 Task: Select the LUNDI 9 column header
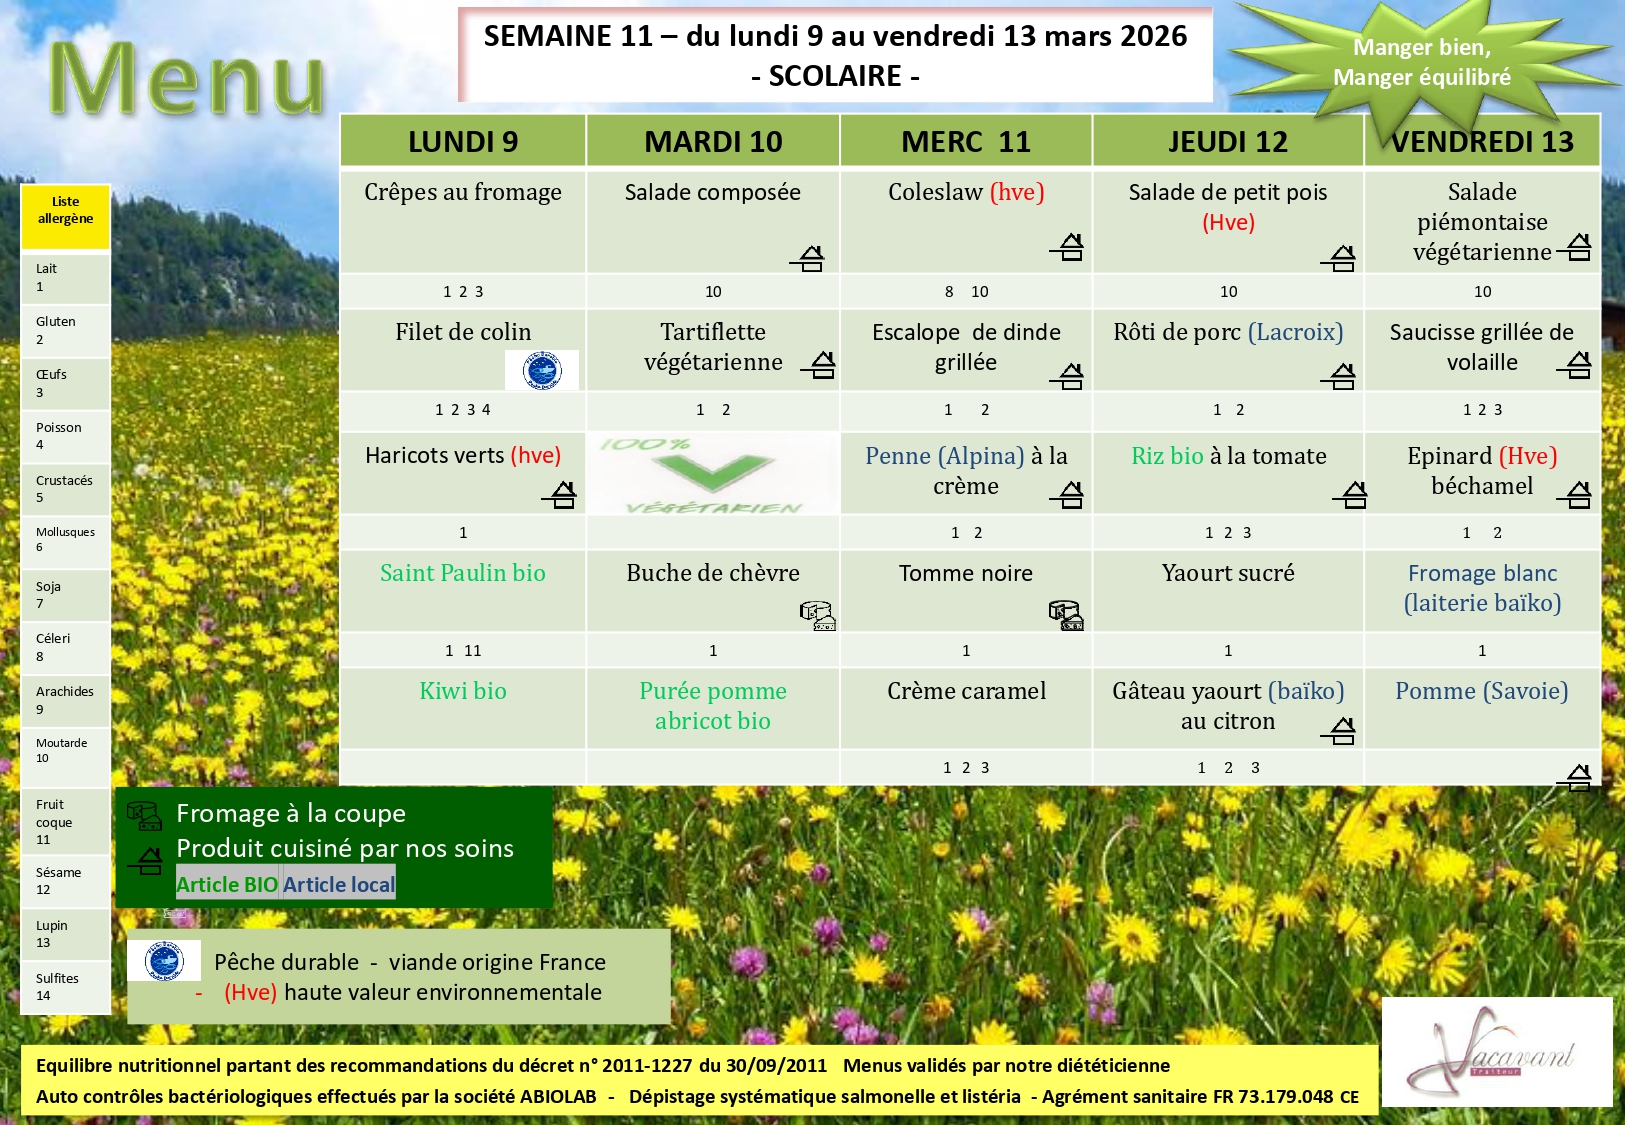pyautogui.click(x=463, y=142)
